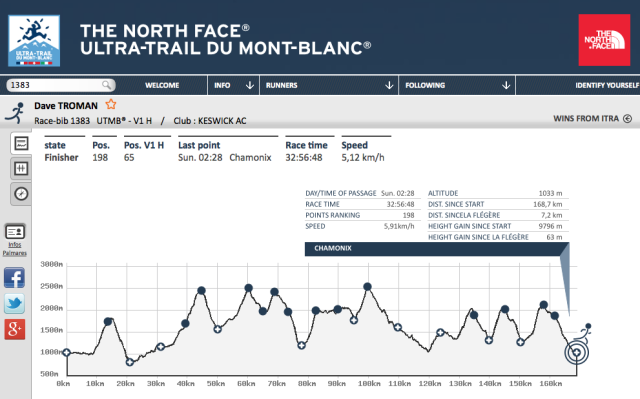Open the UTMB logo in the header

click(x=34, y=41)
